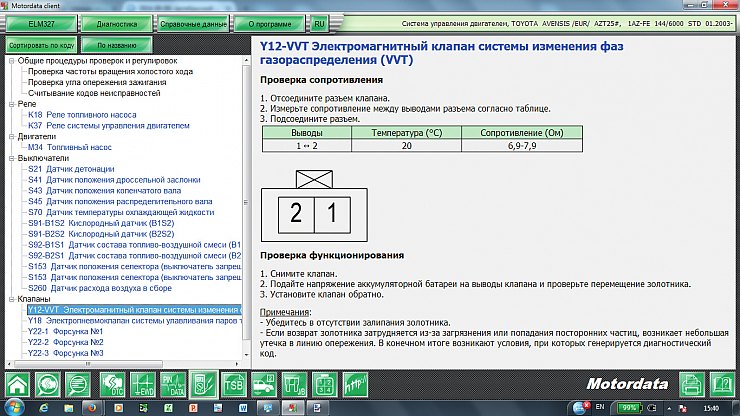Click pin 2 in connector diagram
740x416 pixels.
[x=296, y=215]
